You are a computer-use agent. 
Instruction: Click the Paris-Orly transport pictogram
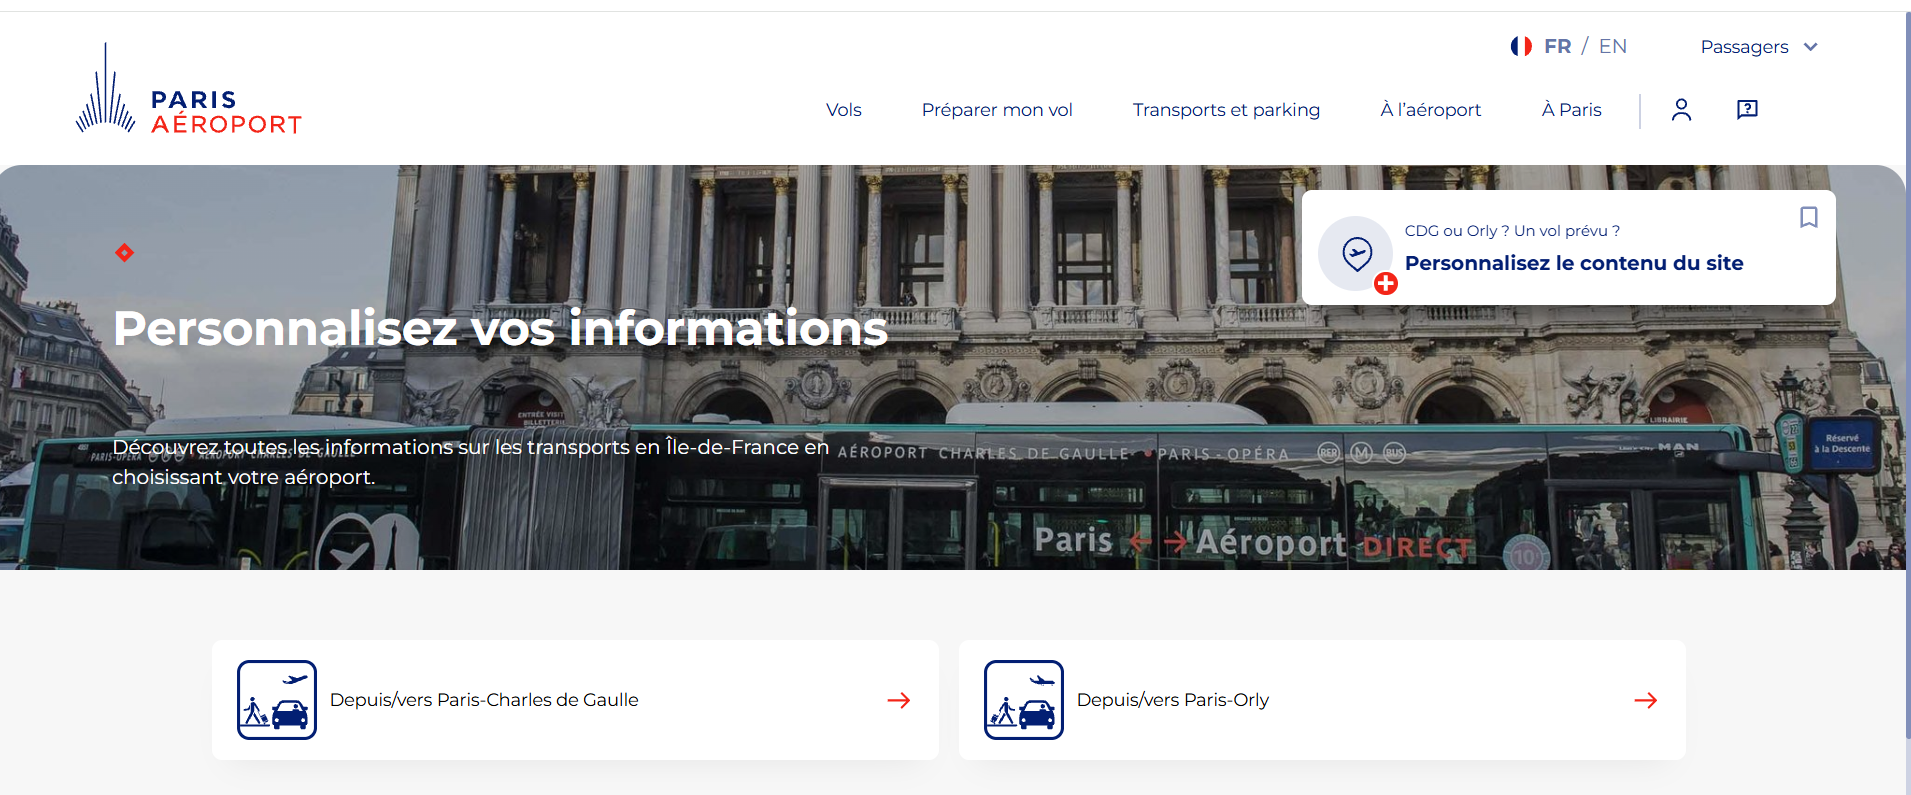[1024, 700]
